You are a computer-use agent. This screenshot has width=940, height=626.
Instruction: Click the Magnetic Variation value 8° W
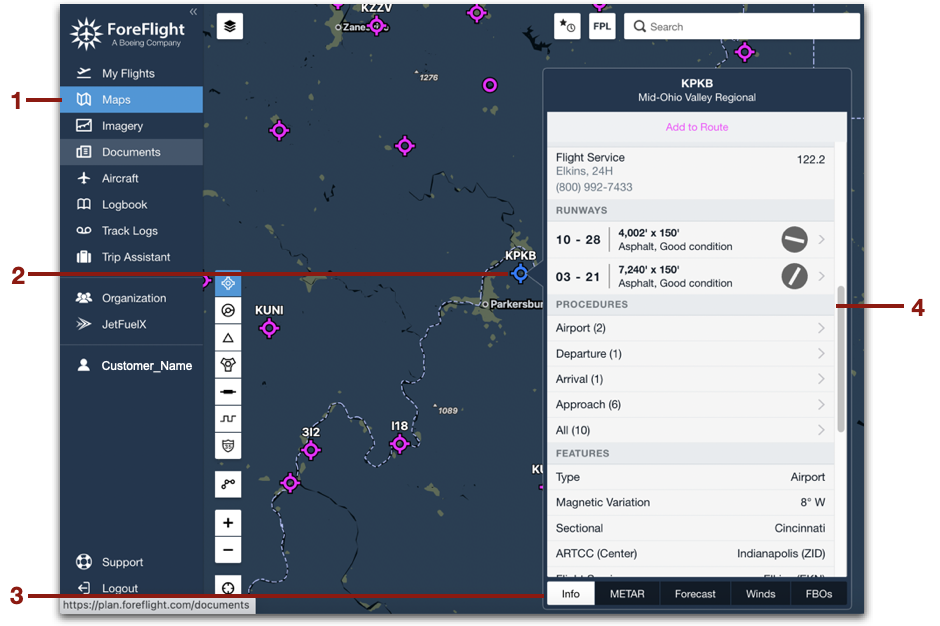click(x=812, y=502)
